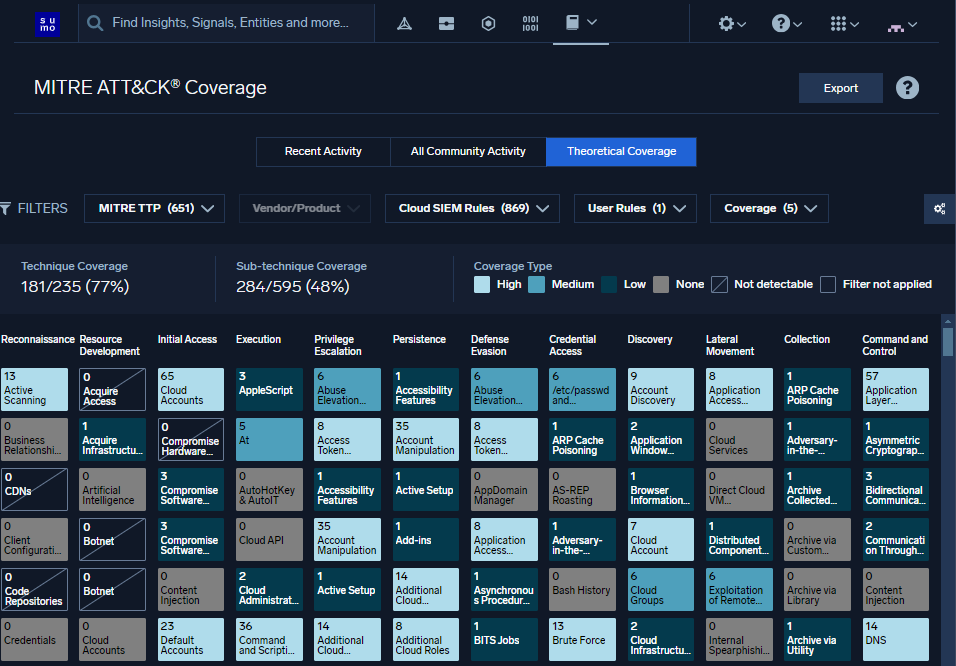Open the user profile avatar menu
This screenshot has height=666, width=956.
[902, 25]
